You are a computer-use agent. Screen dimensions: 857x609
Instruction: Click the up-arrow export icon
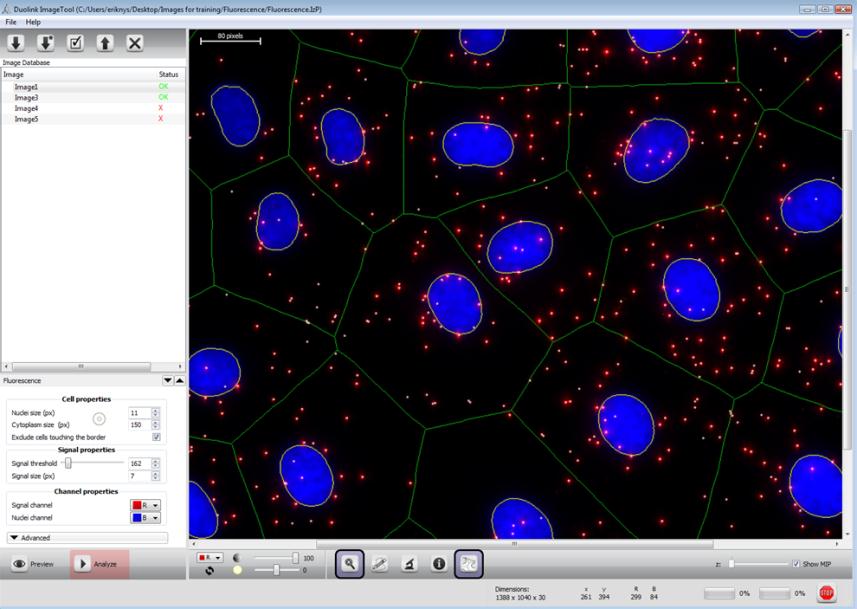[105, 43]
